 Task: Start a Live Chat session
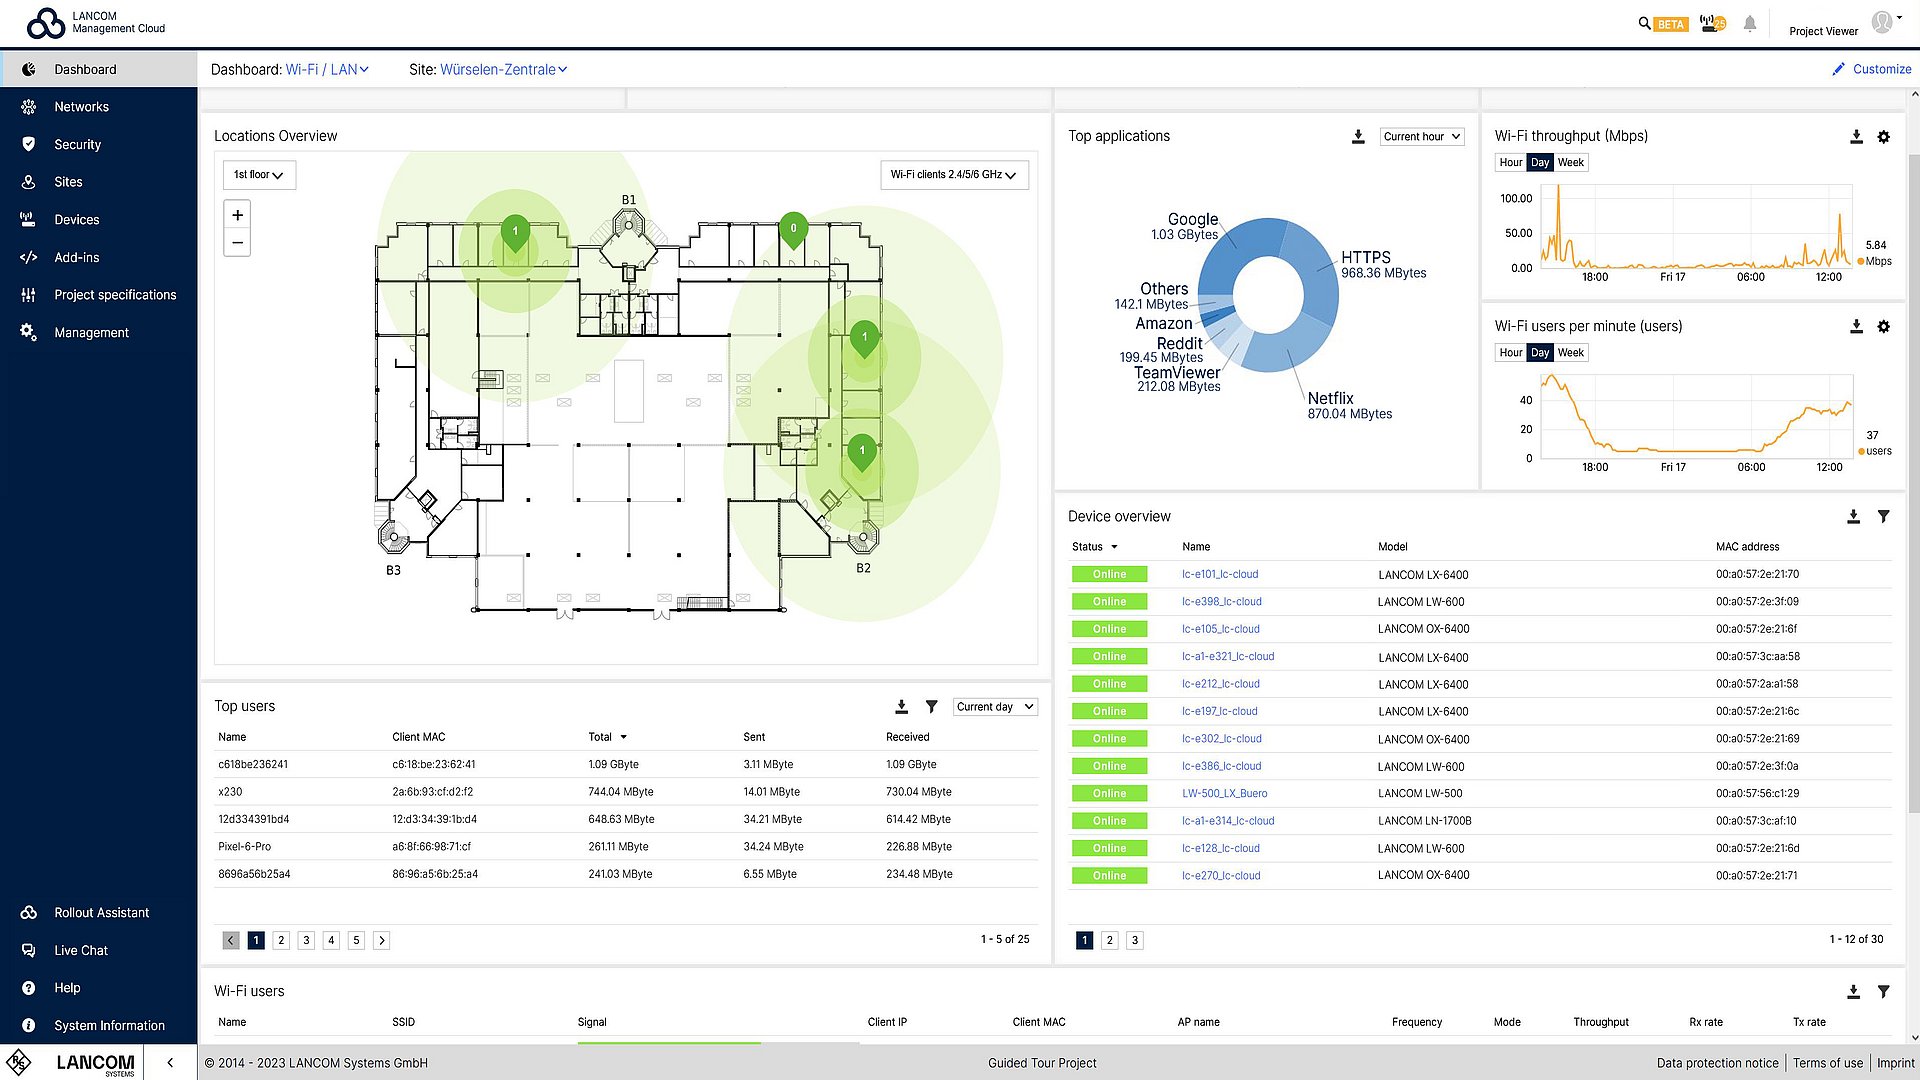81,949
